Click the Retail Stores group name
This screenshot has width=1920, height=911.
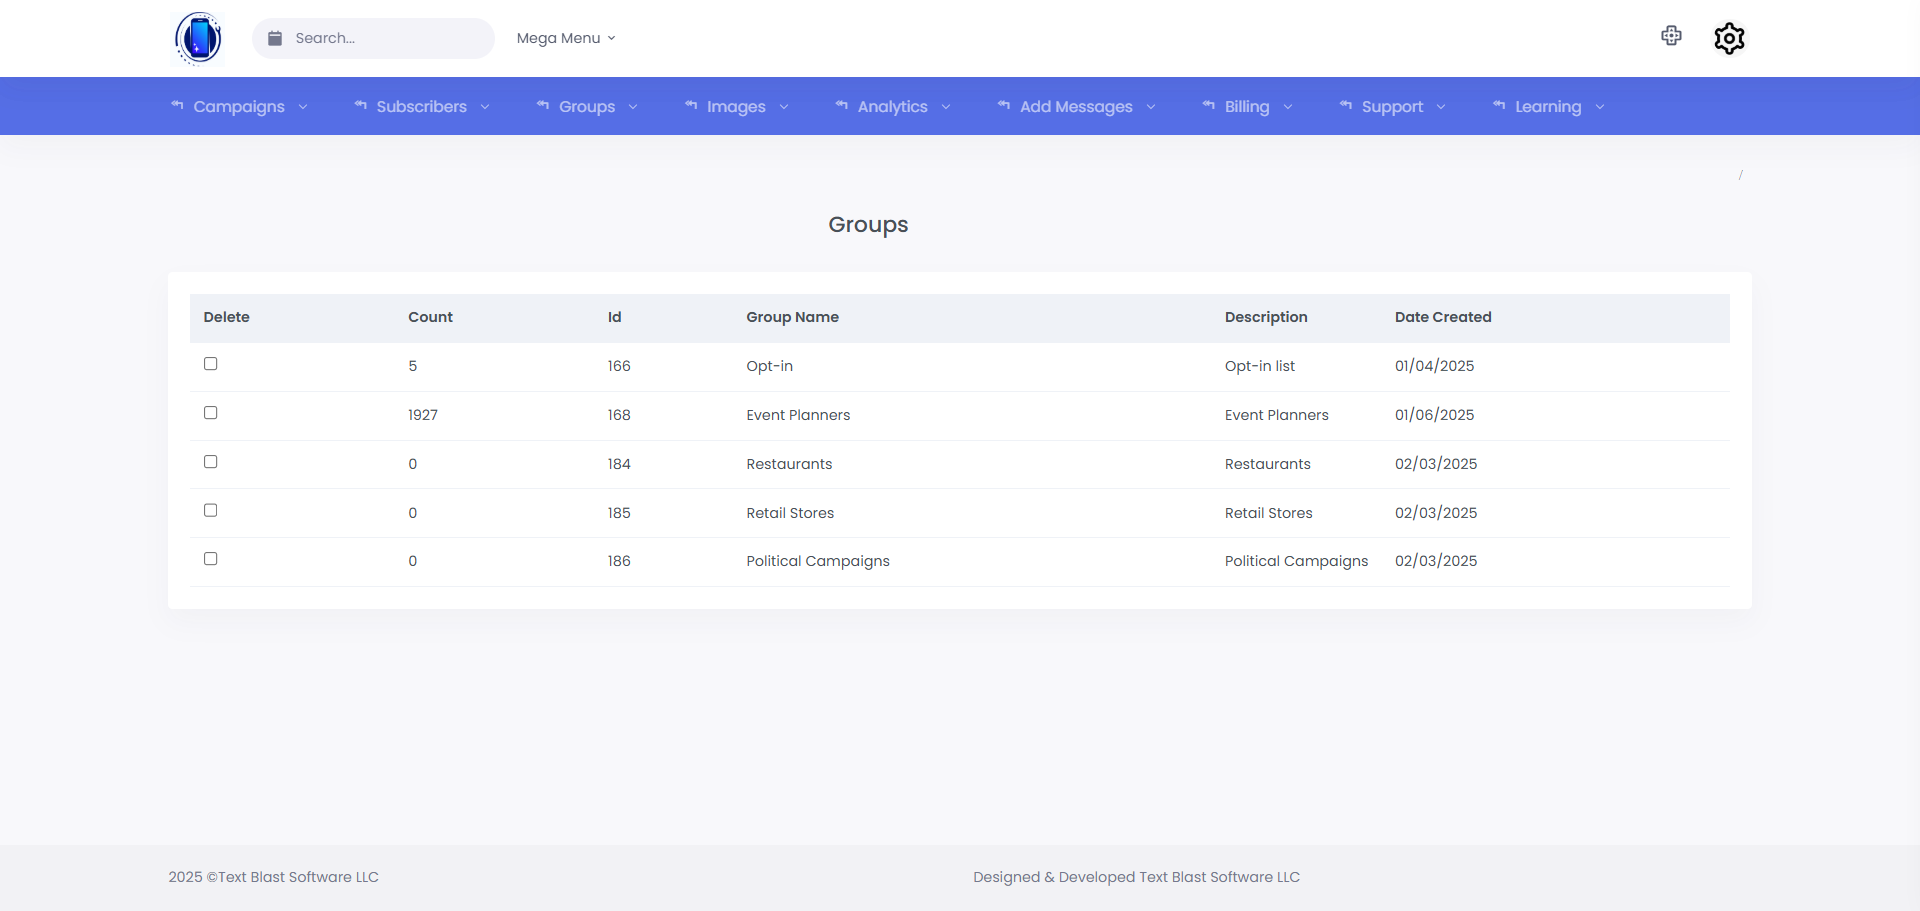790,513
